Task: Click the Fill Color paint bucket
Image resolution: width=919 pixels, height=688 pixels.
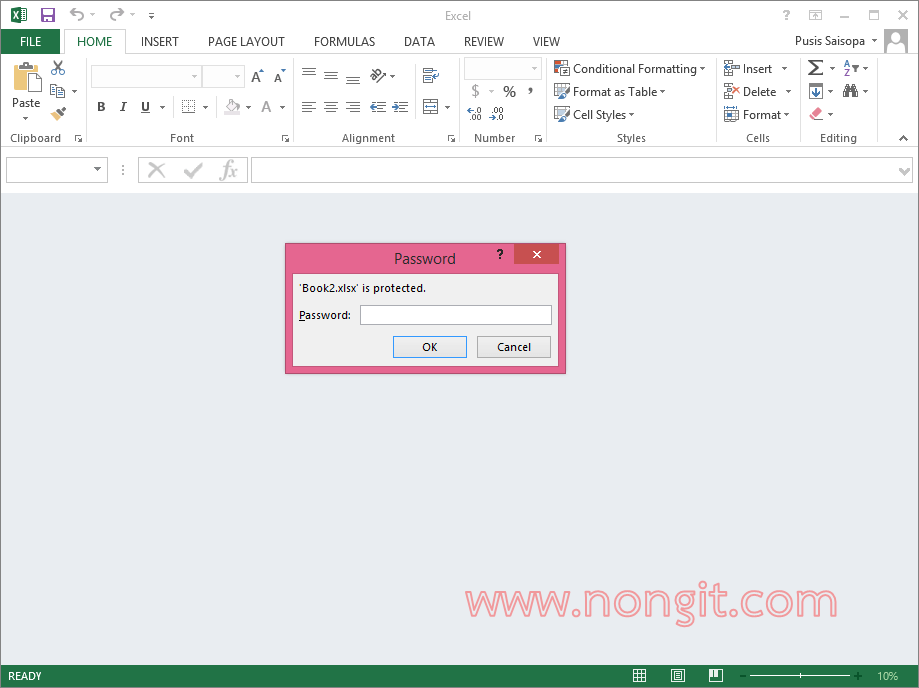Action: (x=233, y=107)
